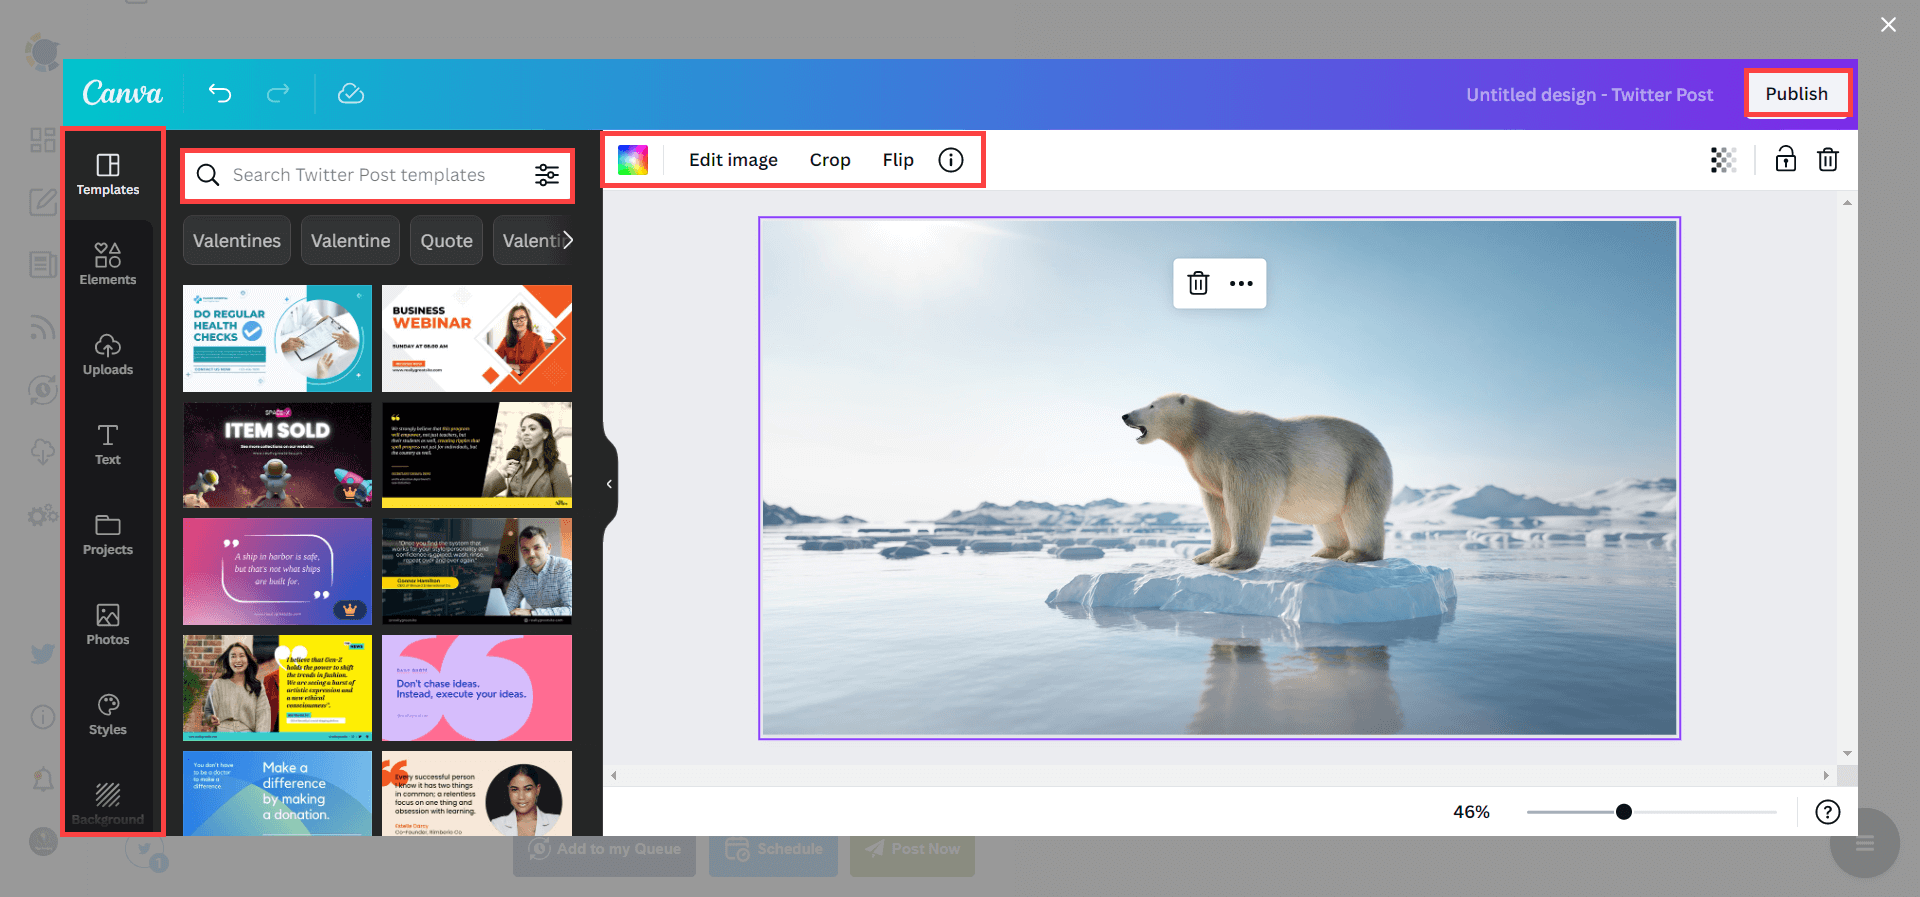Click Crop in the toolbar
Viewport: 1920px width, 897px height.
point(830,160)
